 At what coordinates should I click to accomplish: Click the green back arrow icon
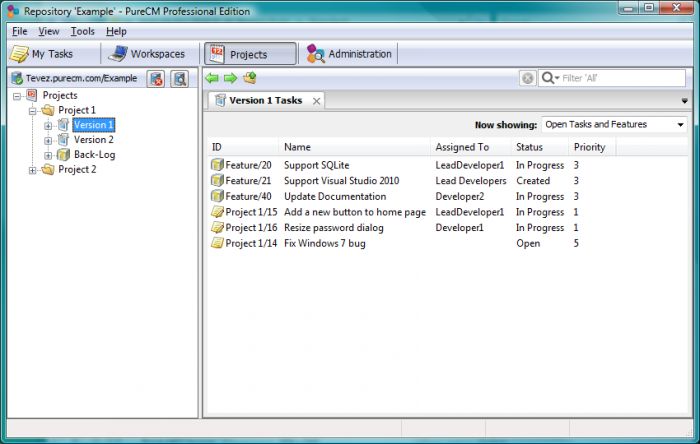coord(212,79)
